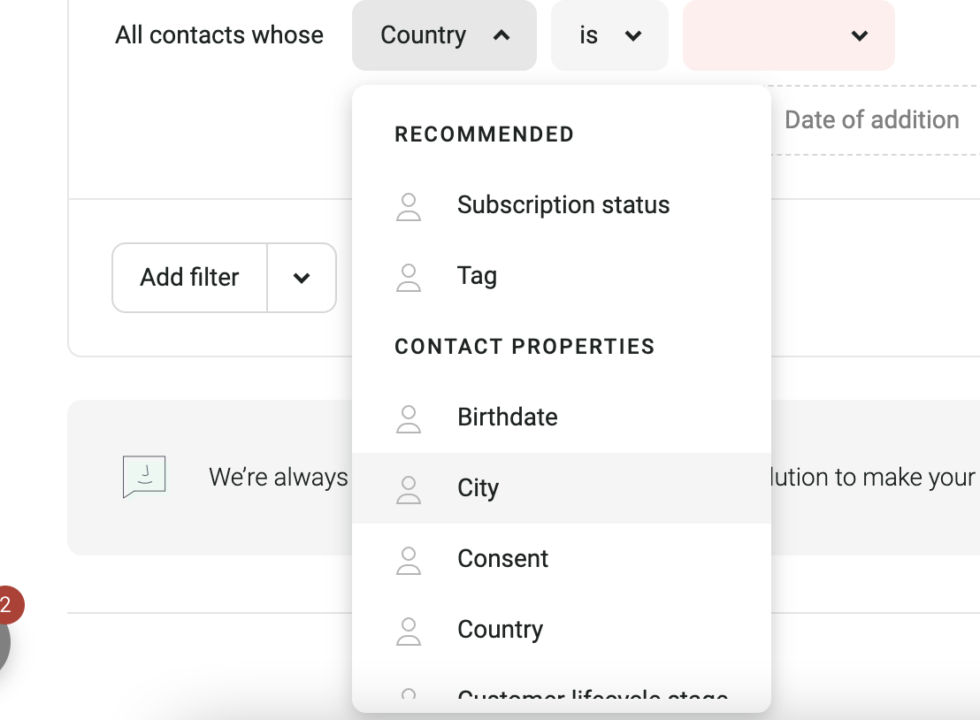Select Birthdate under Contact Properties
Viewport: 980px width, 720px height.
click(x=507, y=418)
